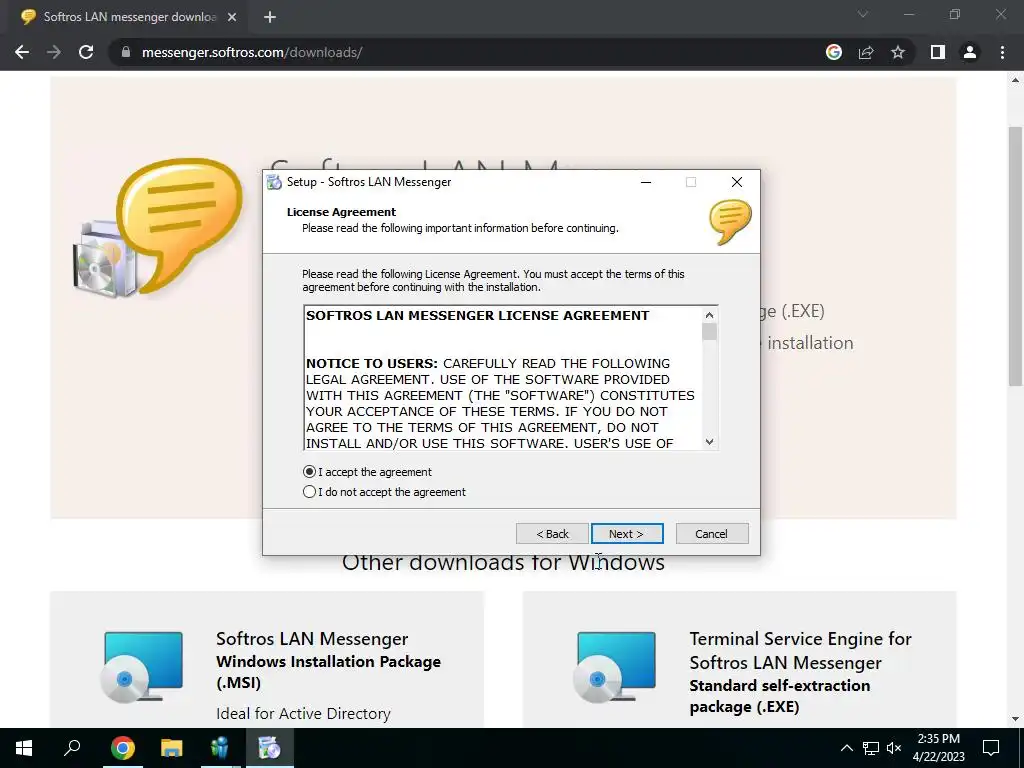The image size is (1024, 768).
Task: Close the Softros LAN messenger tab
Action: pyautogui.click(x=232, y=18)
